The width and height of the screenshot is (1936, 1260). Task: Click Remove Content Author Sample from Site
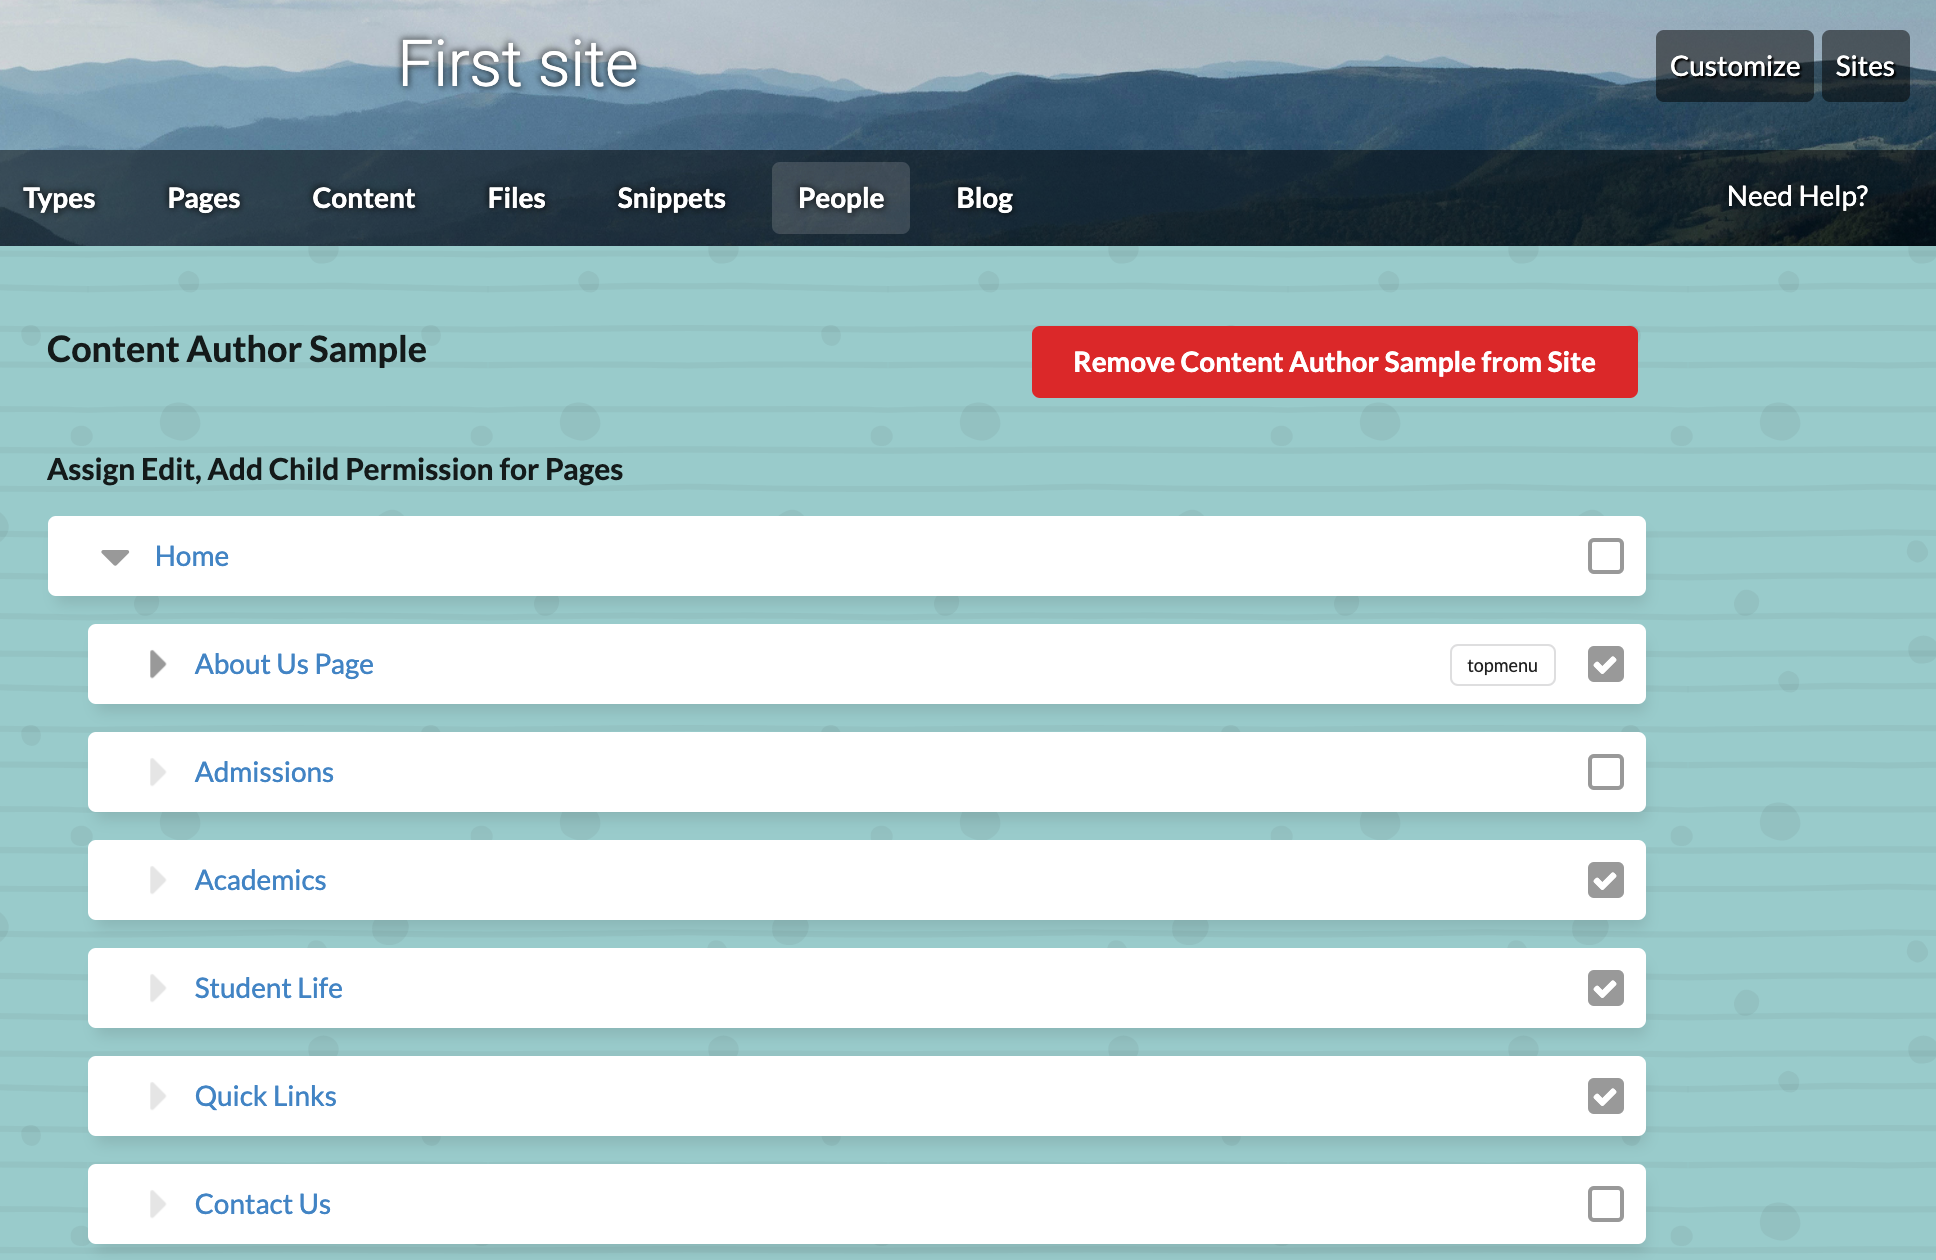(x=1334, y=362)
